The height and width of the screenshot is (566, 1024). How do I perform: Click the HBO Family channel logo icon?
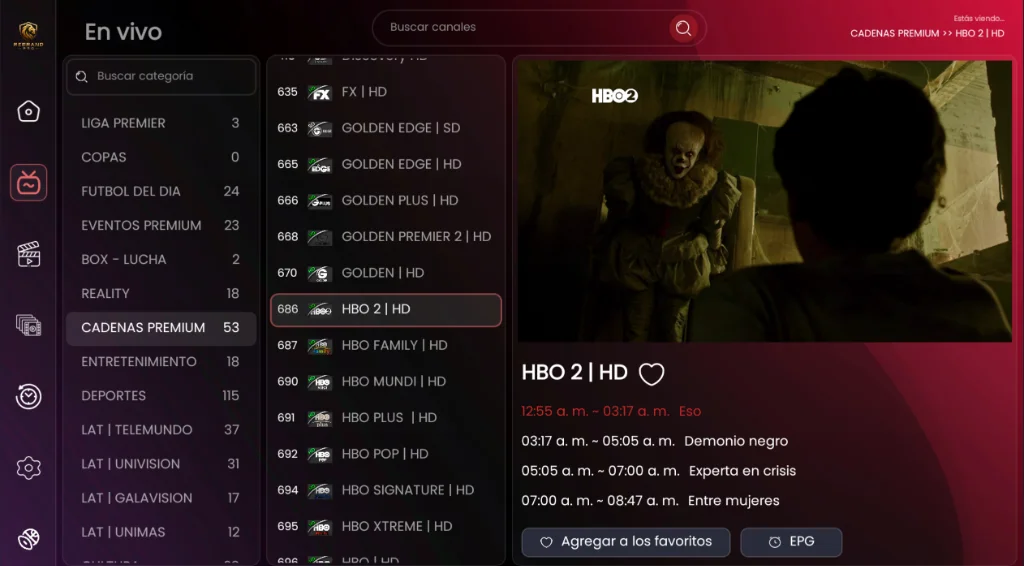[x=320, y=346]
